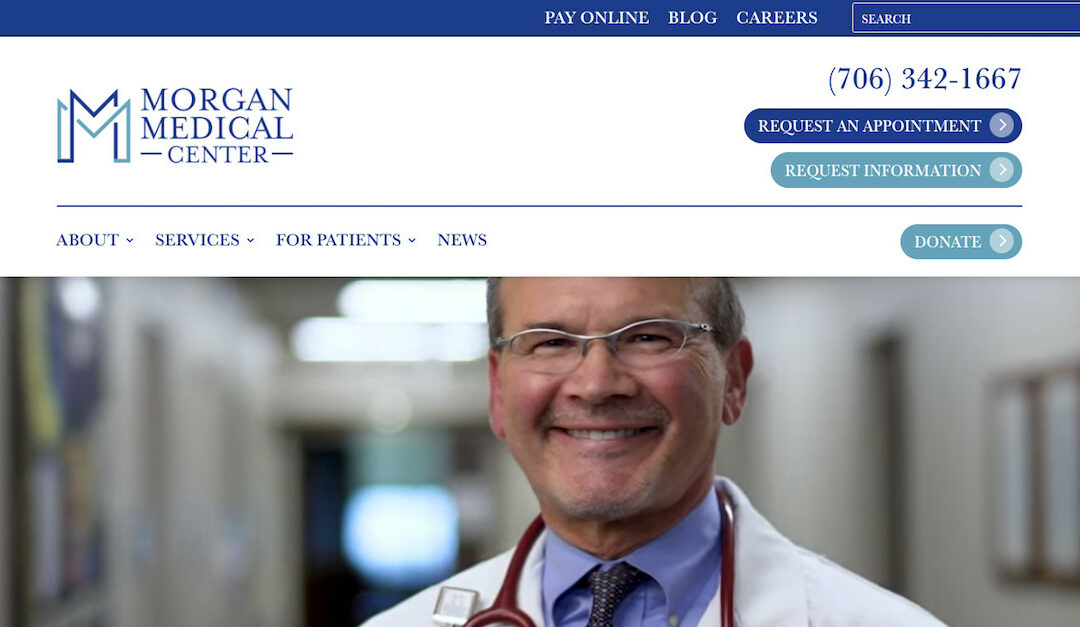Screen dimensions: 1080x627
Task: Expand the For Patients chevron
Action: 412,240
